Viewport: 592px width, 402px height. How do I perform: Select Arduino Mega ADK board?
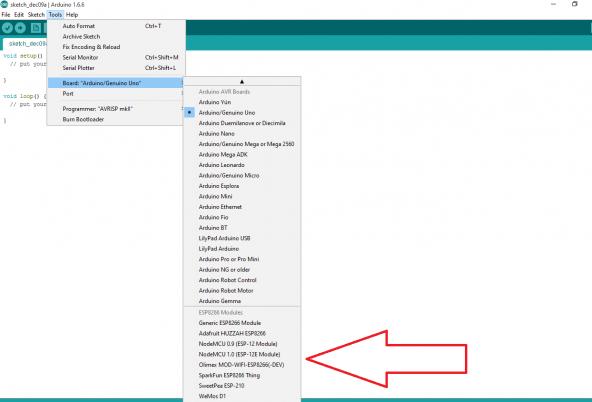click(x=242, y=154)
